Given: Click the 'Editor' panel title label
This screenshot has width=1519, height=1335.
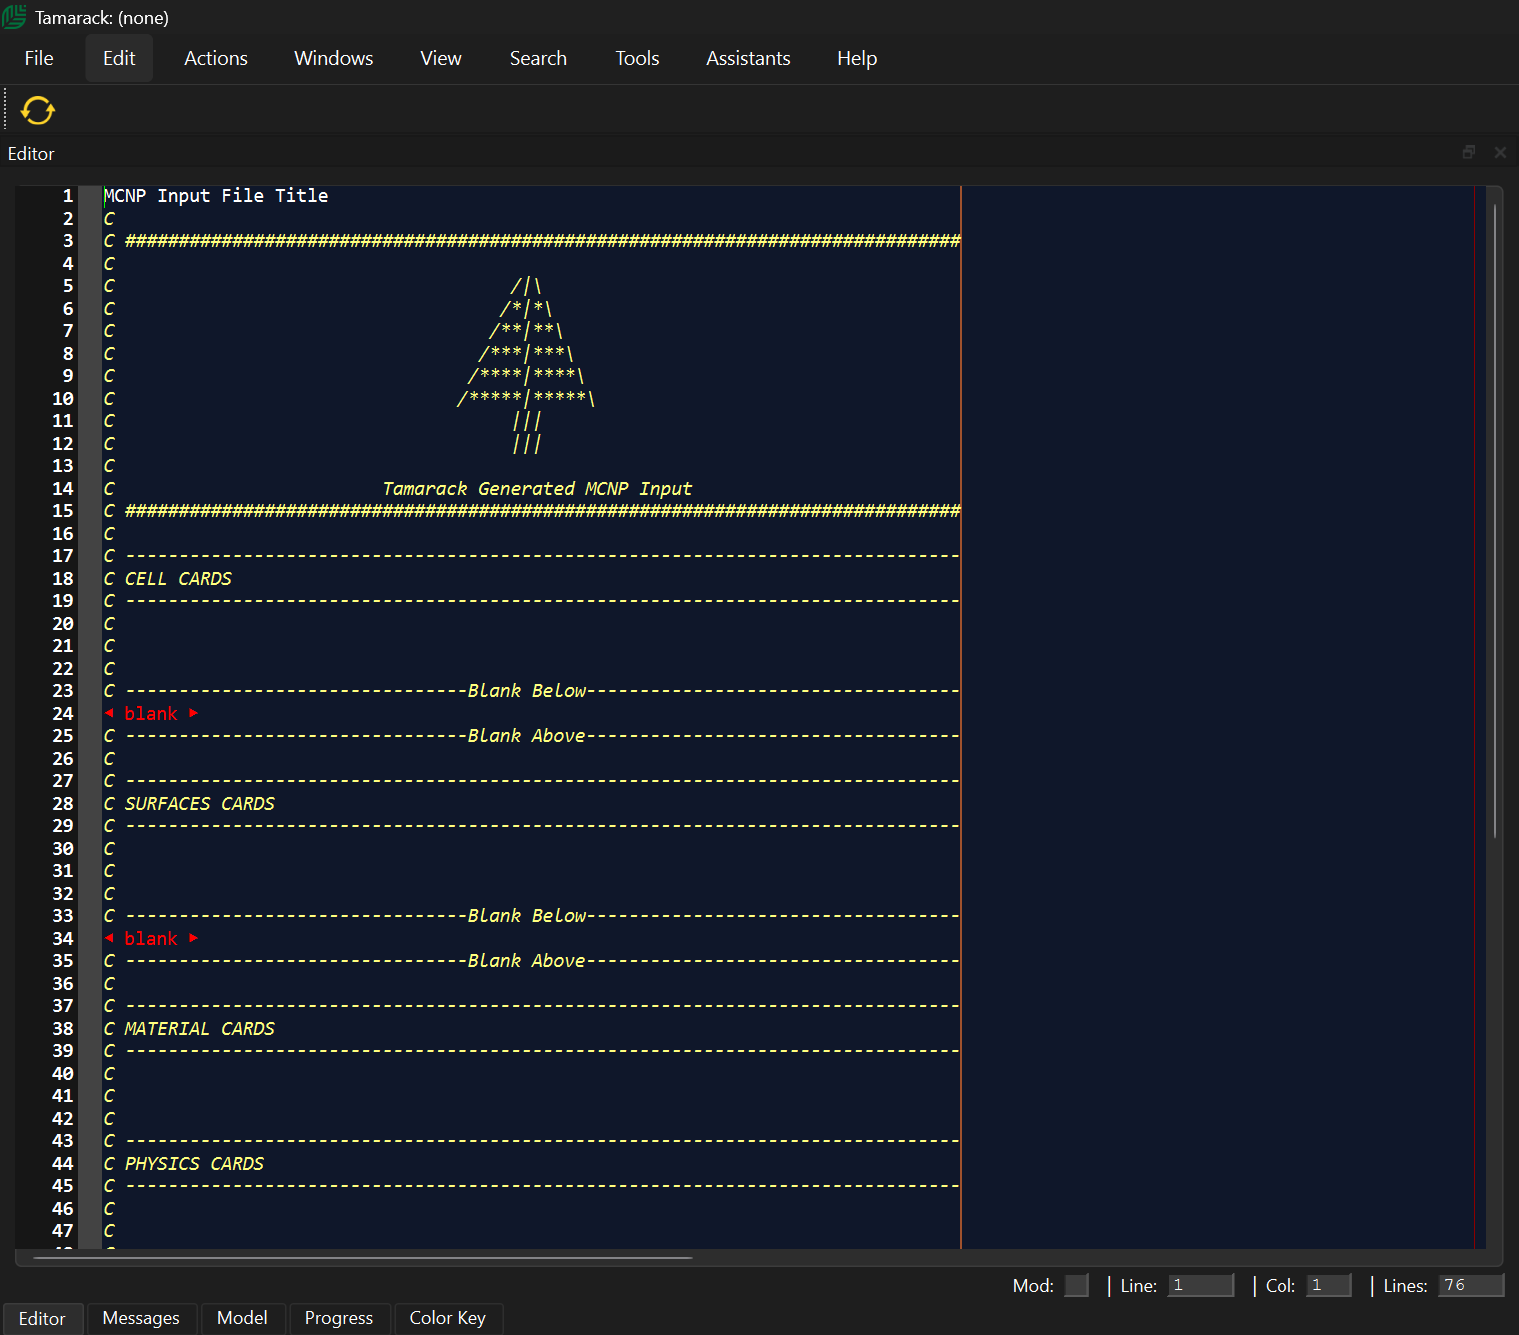Looking at the screenshot, I should click(x=31, y=154).
